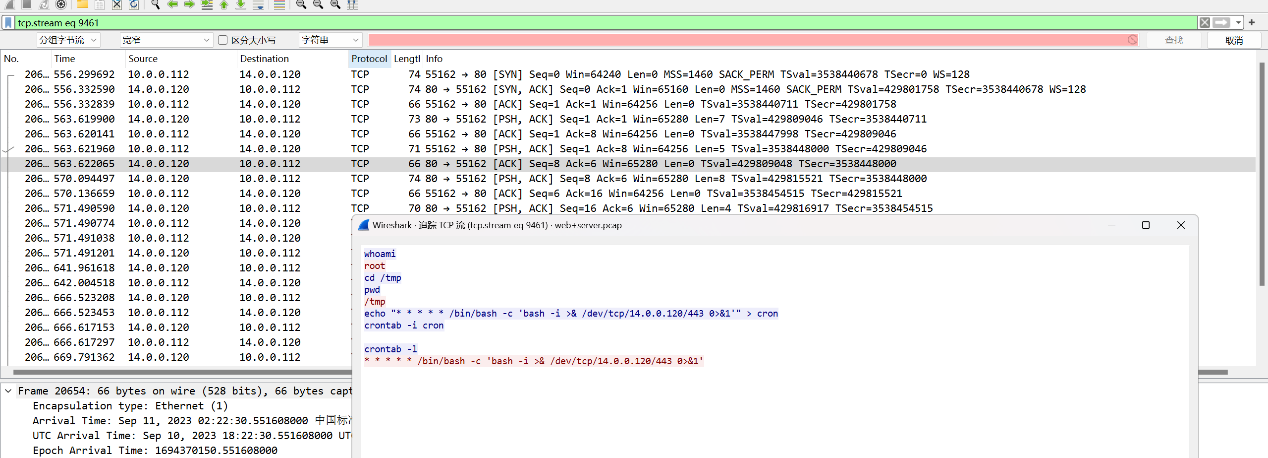Image resolution: width=1268 pixels, height=458 pixels.
Task: Open the 字符串 search type dropdown
Action: coord(329,40)
